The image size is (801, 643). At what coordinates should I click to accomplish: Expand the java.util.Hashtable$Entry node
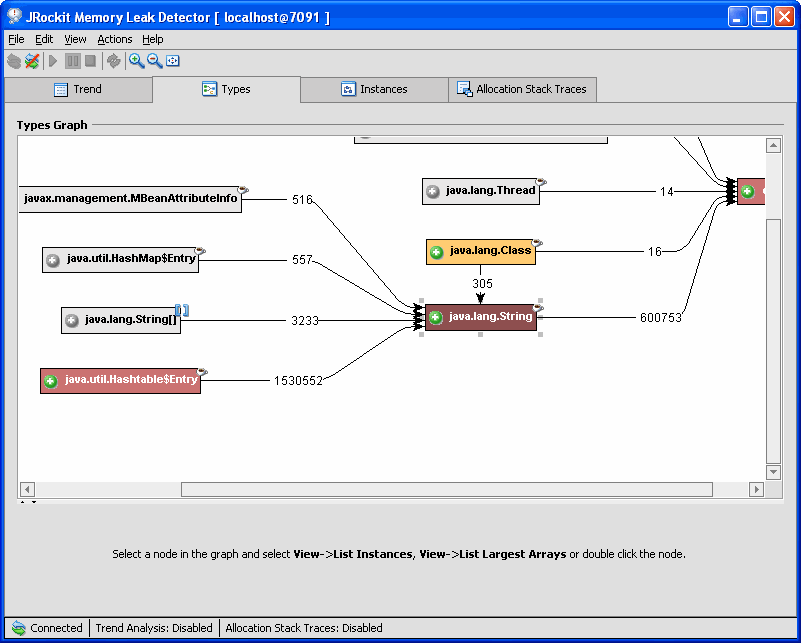click(50, 381)
